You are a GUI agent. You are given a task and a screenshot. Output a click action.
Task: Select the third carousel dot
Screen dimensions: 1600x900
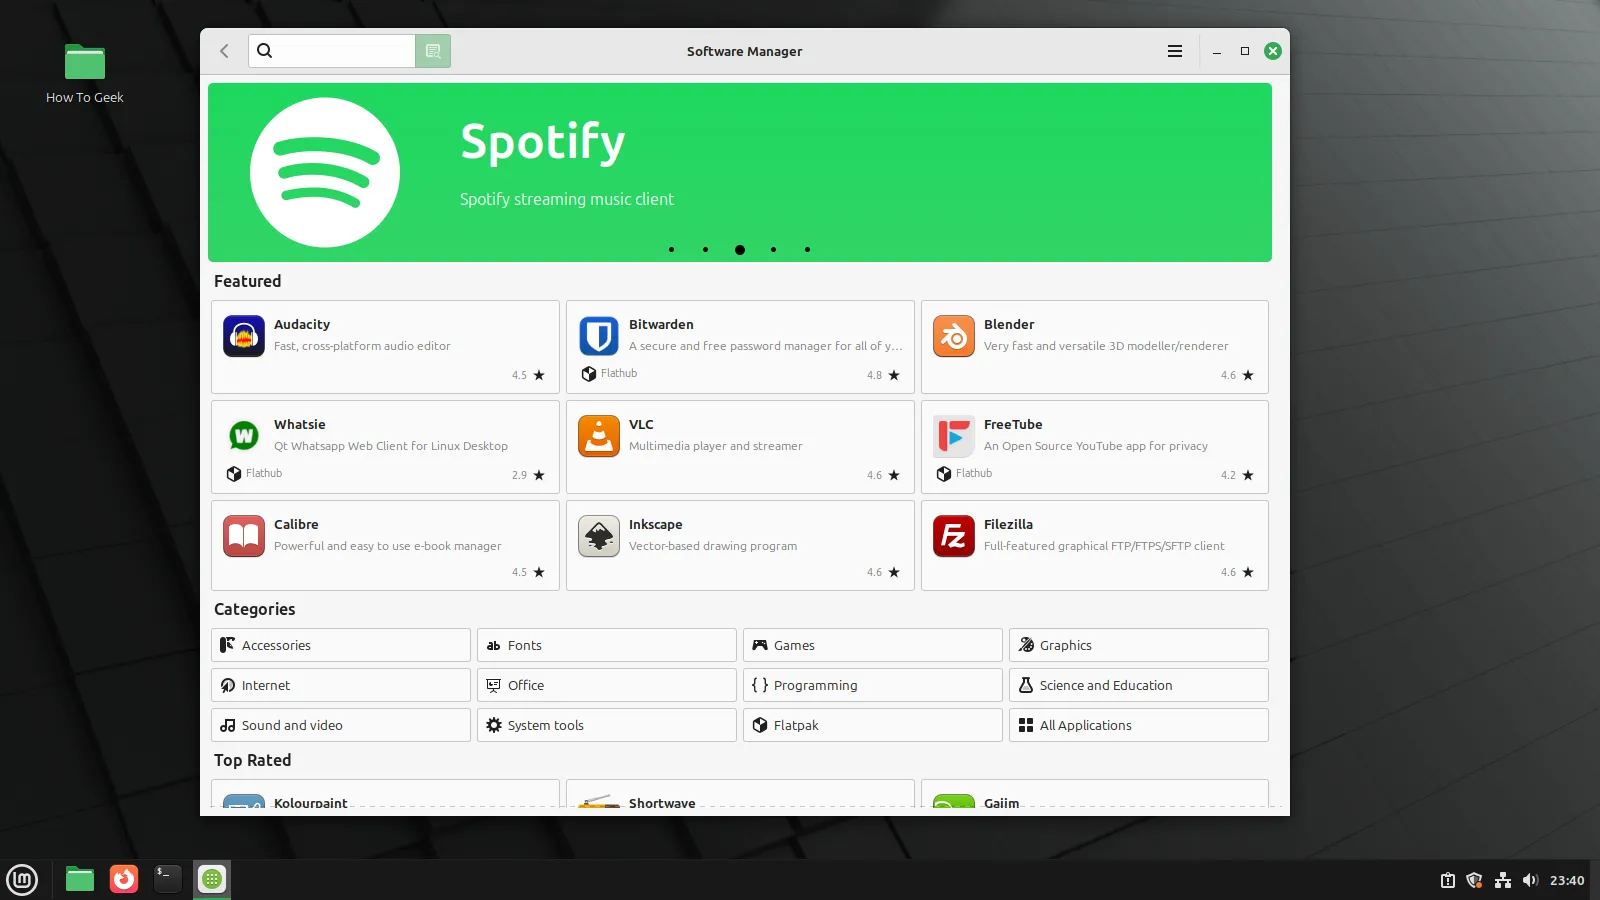point(740,249)
